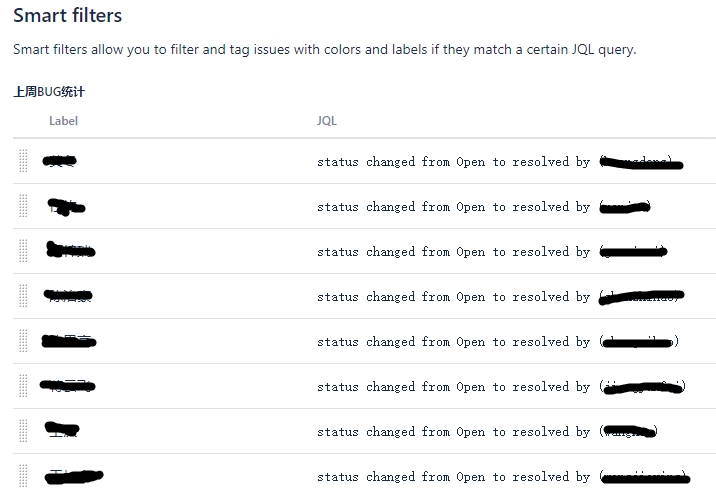
Task: Select the sixth row's drag handle
Action: coord(23,386)
